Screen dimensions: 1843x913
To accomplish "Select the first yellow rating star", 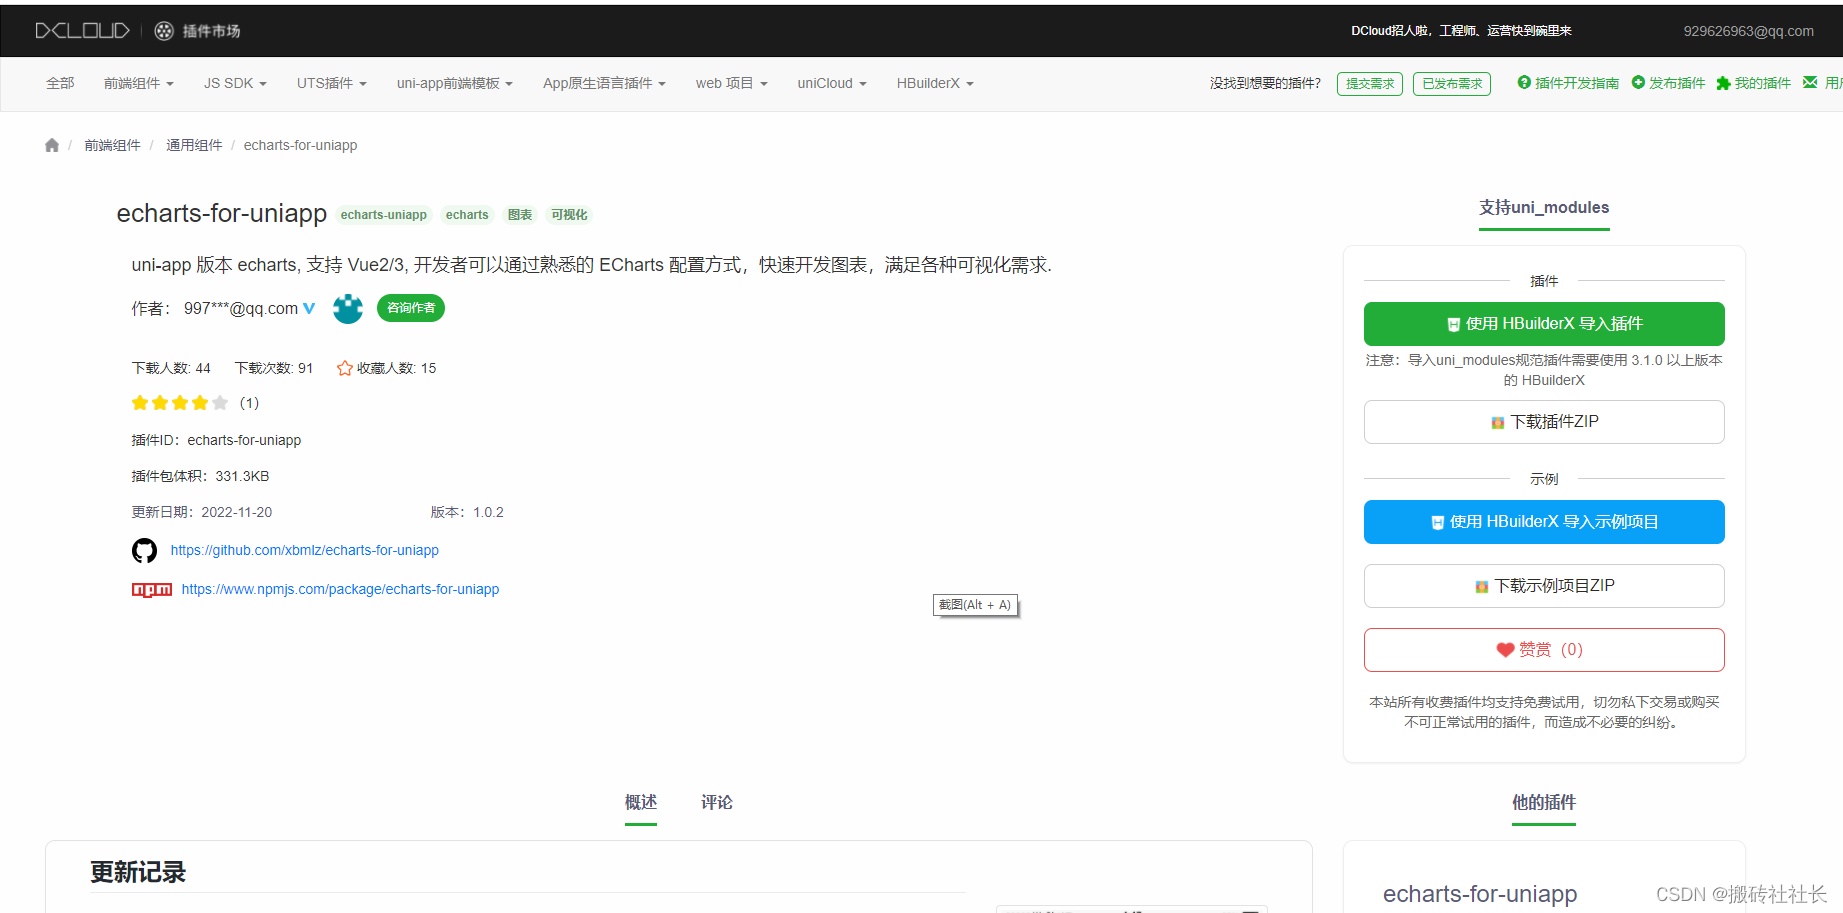I will [x=139, y=402].
